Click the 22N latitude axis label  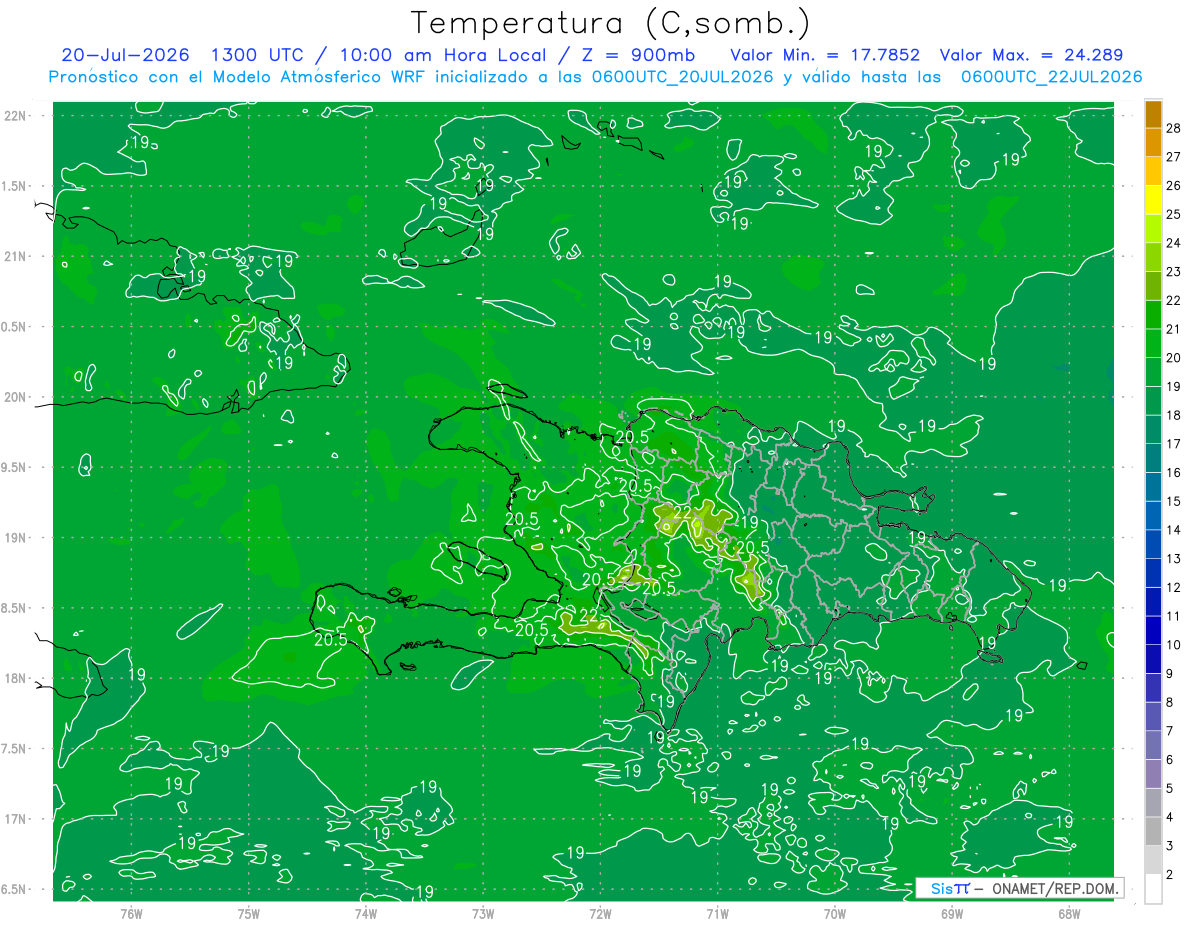click(14, 116)
